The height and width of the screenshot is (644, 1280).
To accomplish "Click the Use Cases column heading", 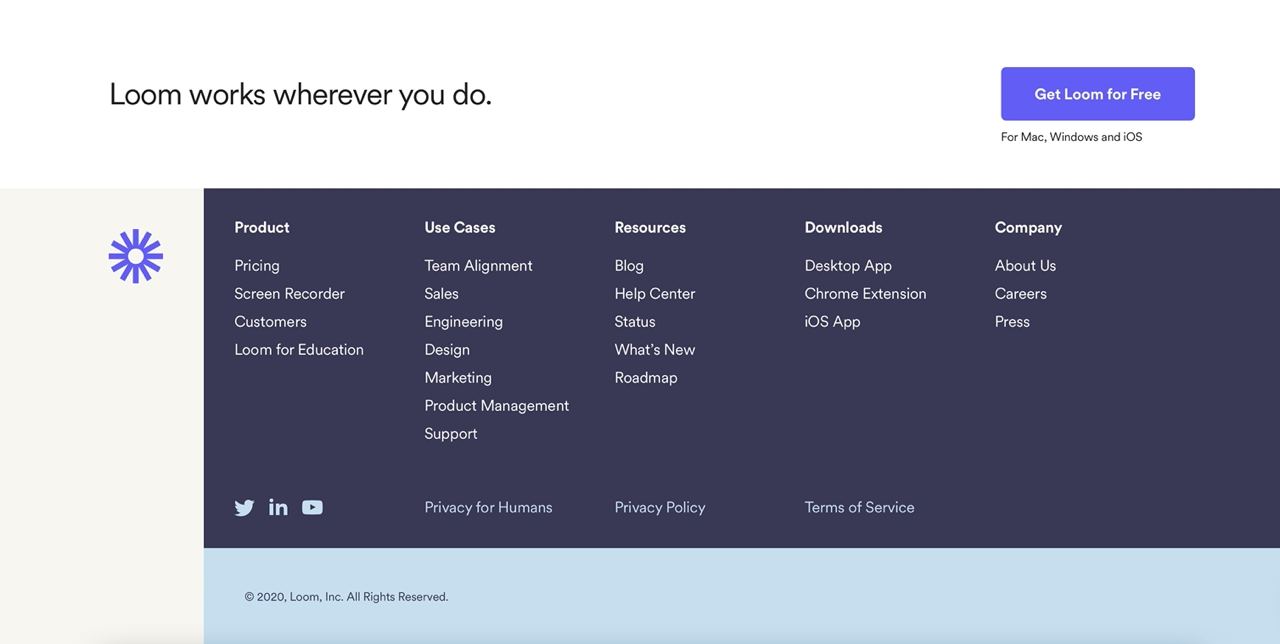I will pos(460,227).
